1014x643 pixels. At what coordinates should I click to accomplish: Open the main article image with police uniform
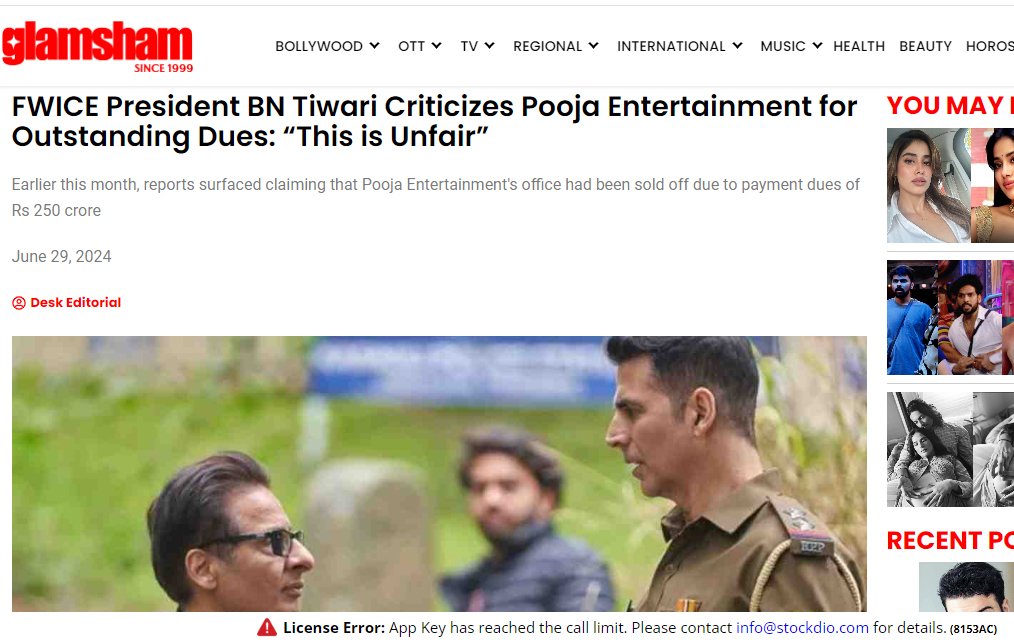[439, 474]
